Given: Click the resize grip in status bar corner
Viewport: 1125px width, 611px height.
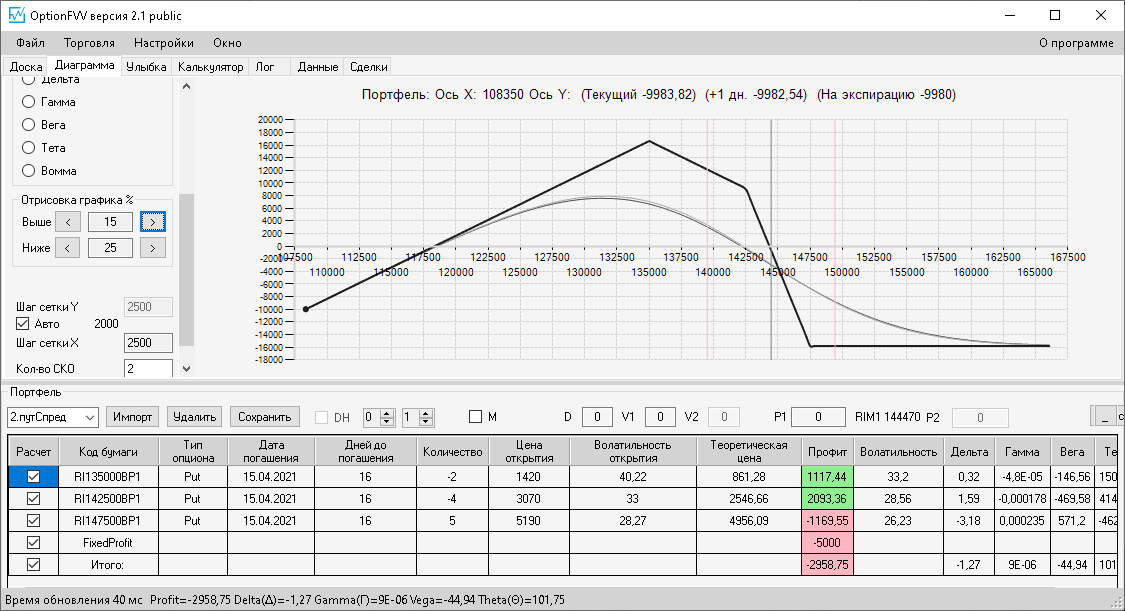Looking at the screenshot, I should [x=1116, y=602].
